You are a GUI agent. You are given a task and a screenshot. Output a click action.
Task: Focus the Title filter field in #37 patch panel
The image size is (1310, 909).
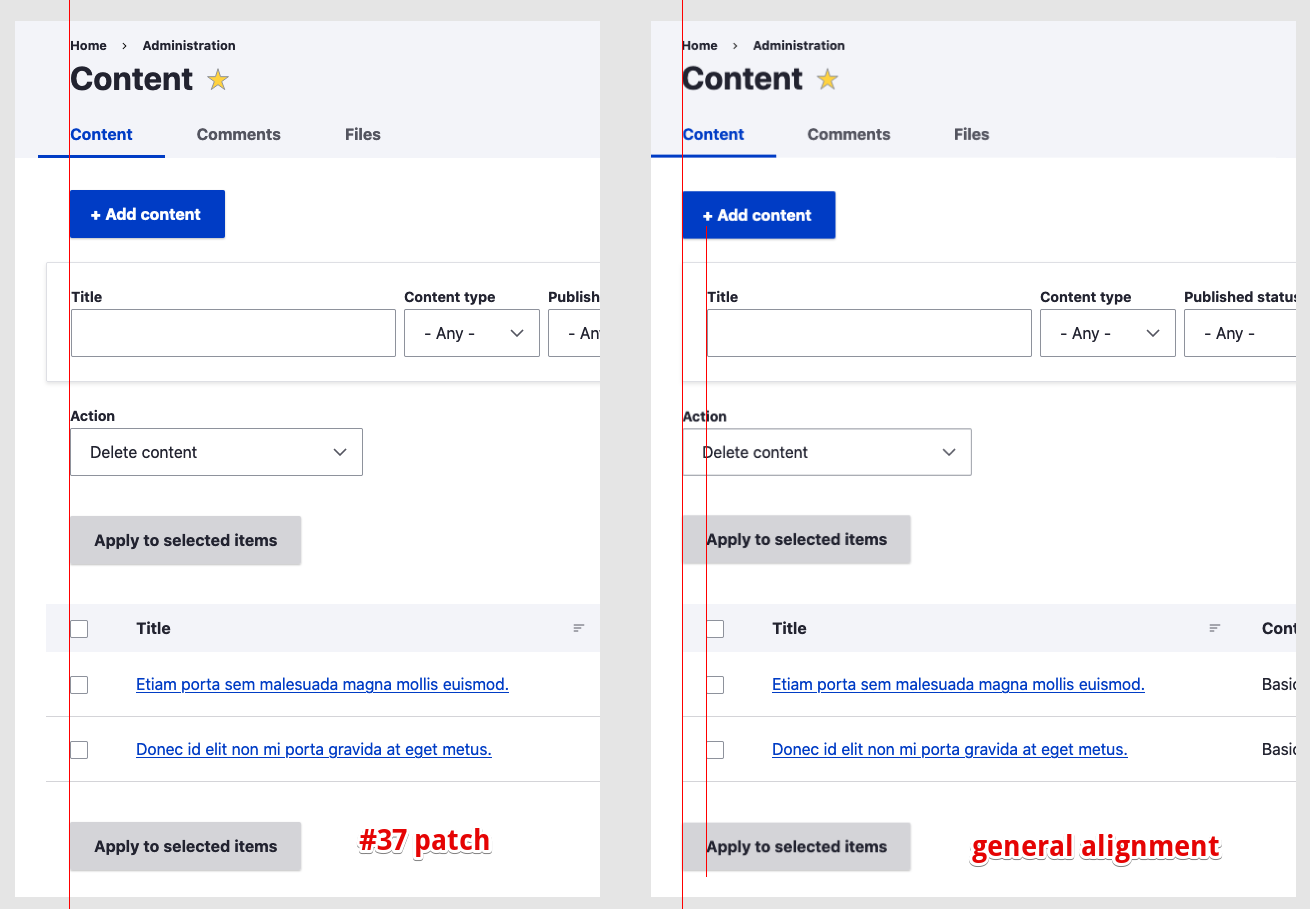(x=233, y=333)
